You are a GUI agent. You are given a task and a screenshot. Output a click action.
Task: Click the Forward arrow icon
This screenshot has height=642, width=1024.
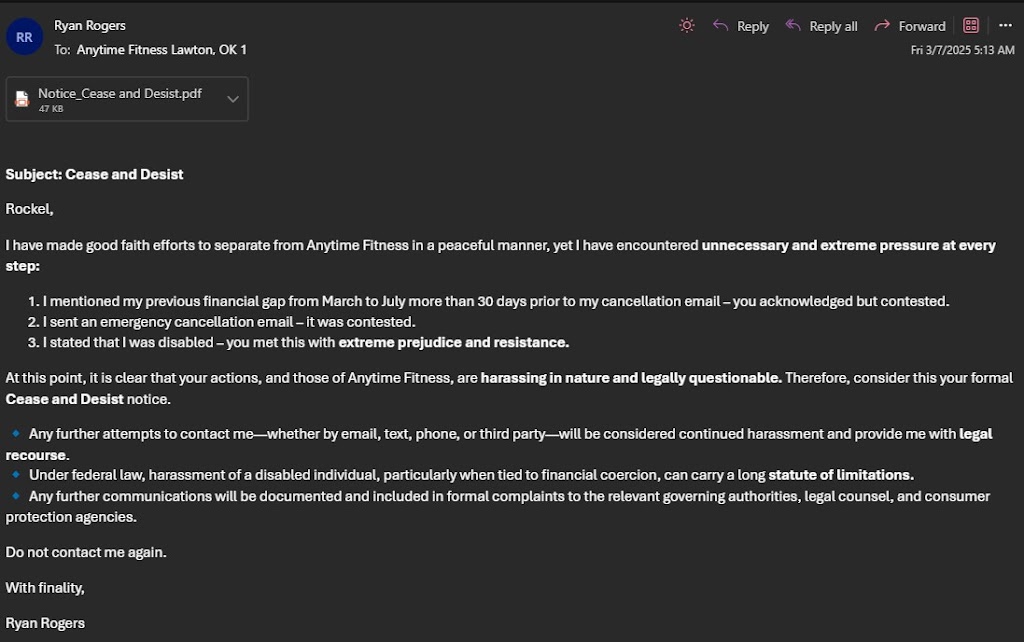point(882,26)
